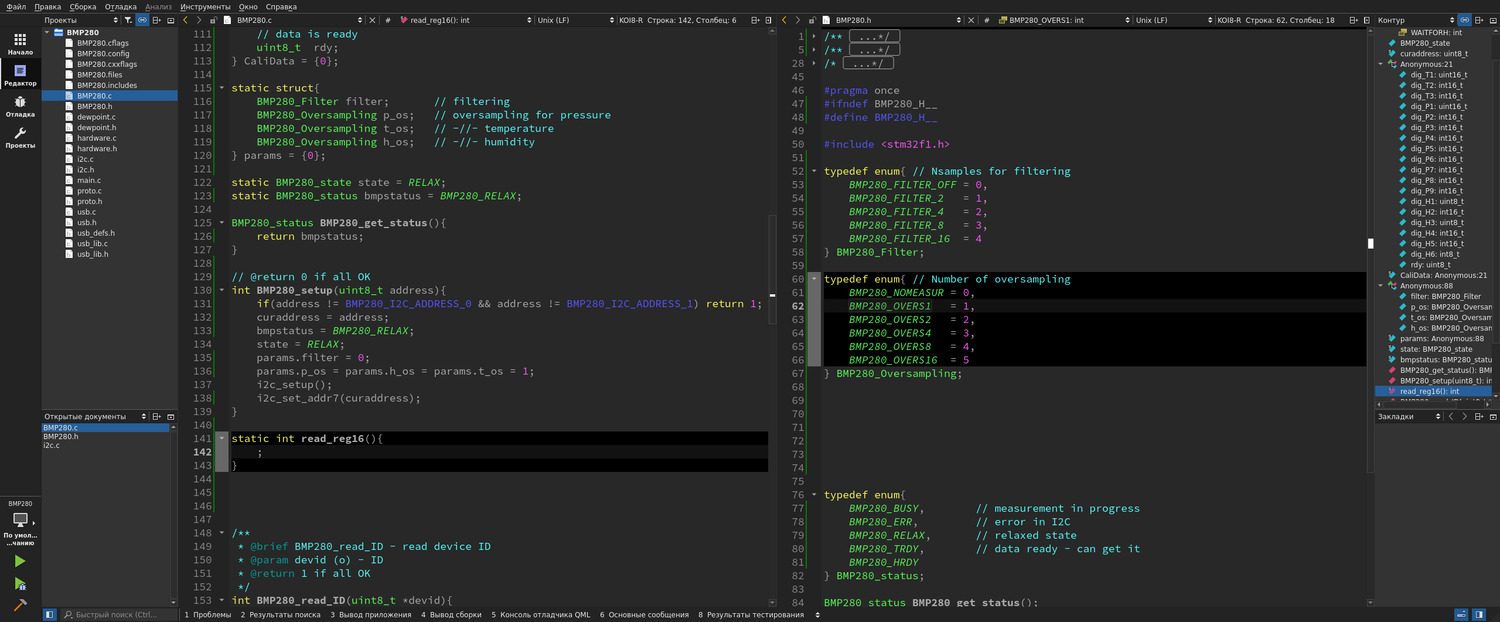This screenshot has width=1500, height=622.
Task: Toggle the sync link in Контур panel
Action: tap(1465, 20)
